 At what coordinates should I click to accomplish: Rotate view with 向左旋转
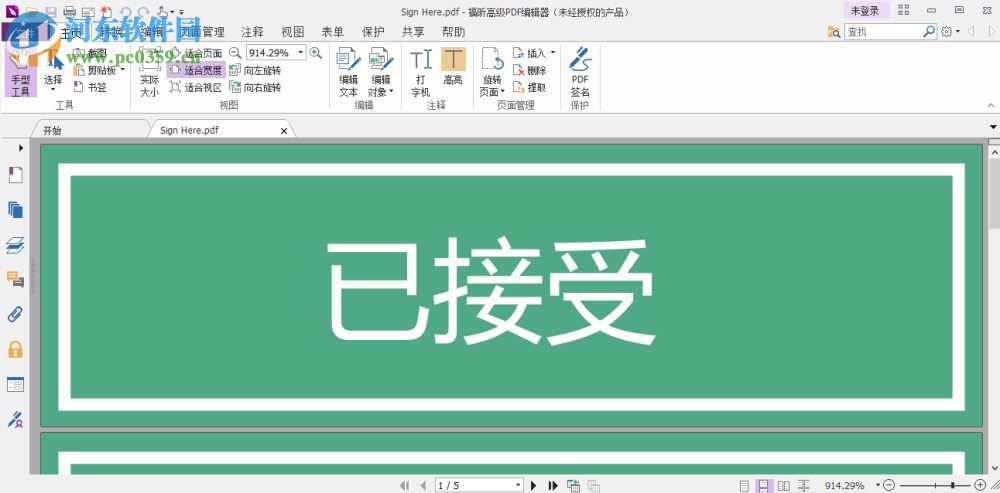click(255, 70)
